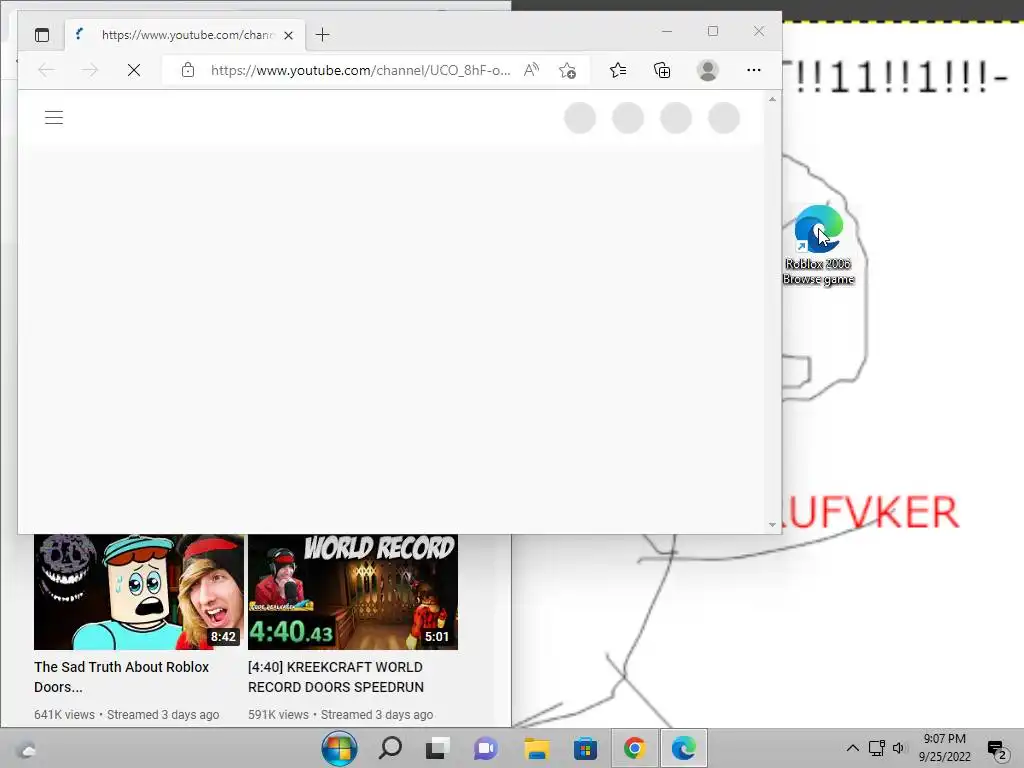Screen dimensions: 1024x768
Task: Toggle Read aloud in address bar
Action: pos(532,70)
